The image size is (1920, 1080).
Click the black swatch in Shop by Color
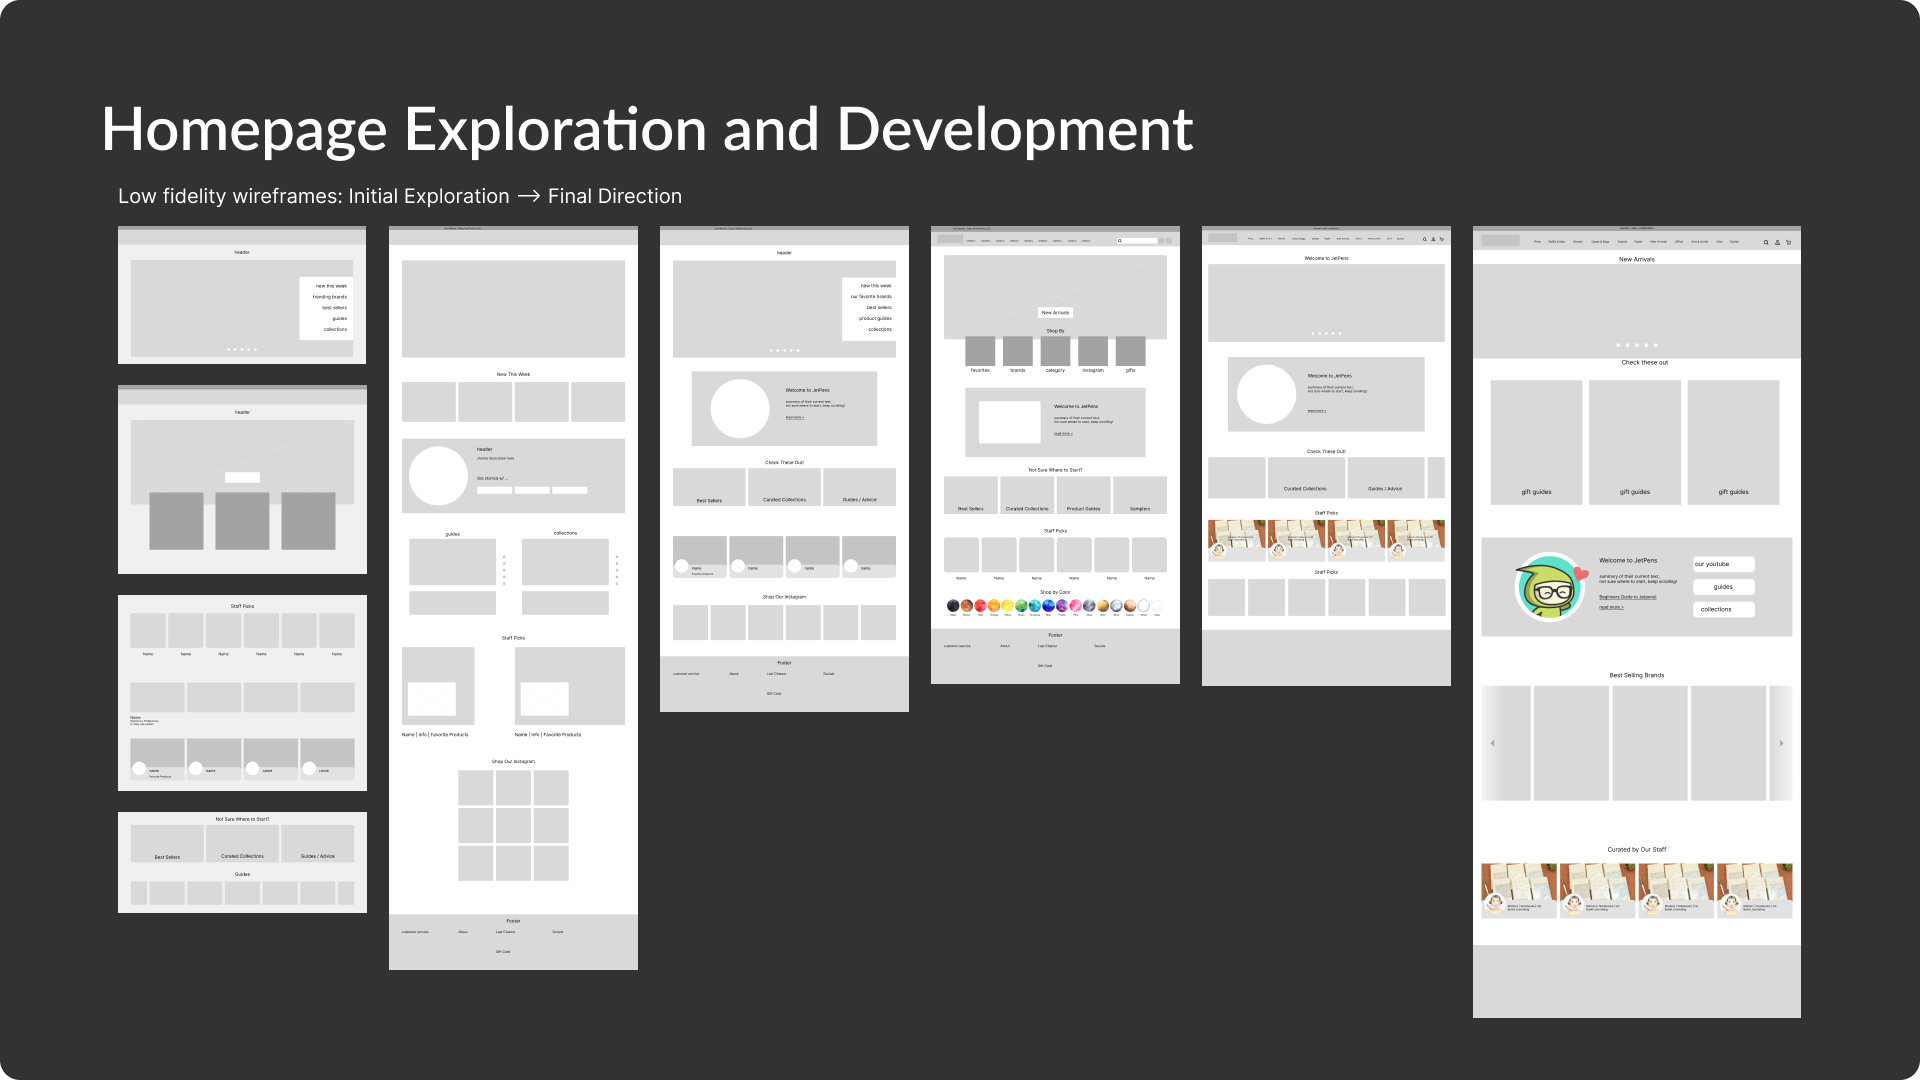(x=953, y=605)
